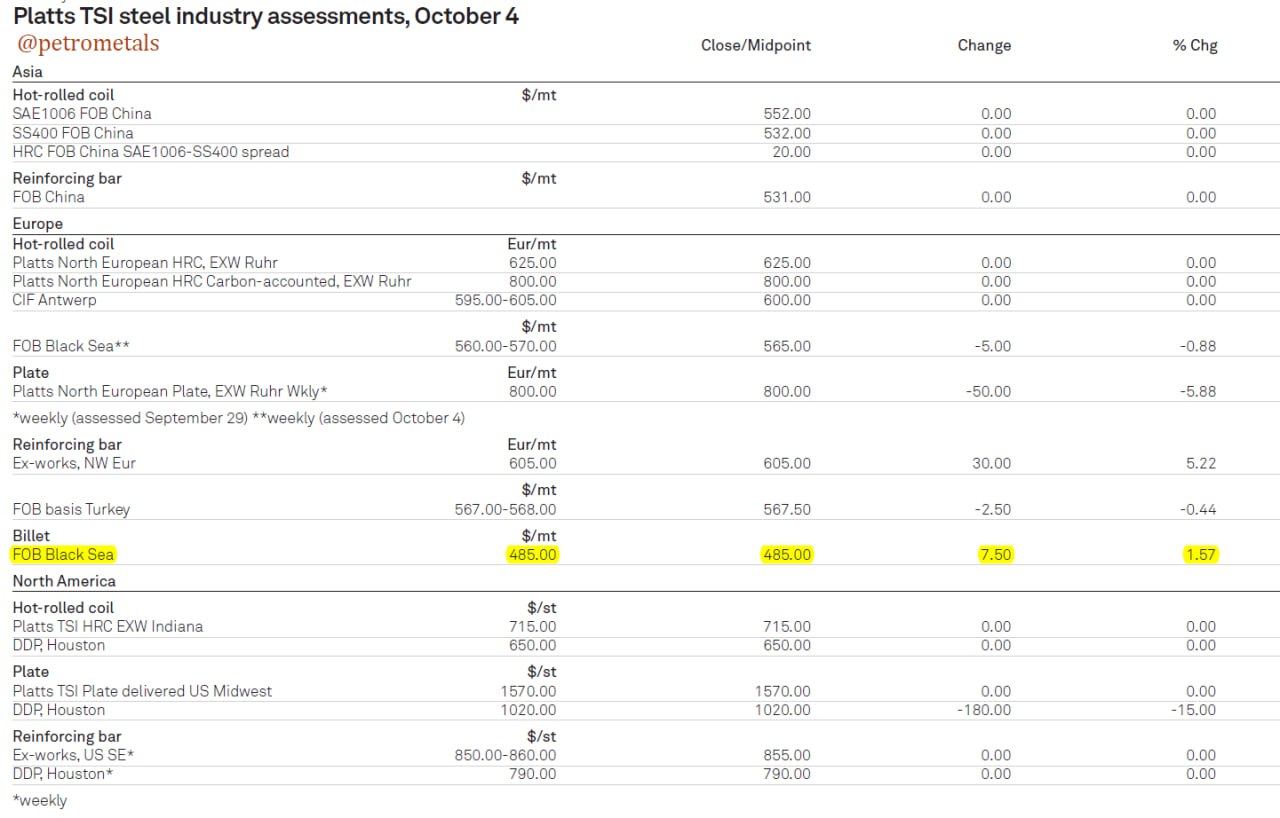Select the FOB basis Turkey row label
Viewport: 1280px width, 818px height.
click(71, 509)
